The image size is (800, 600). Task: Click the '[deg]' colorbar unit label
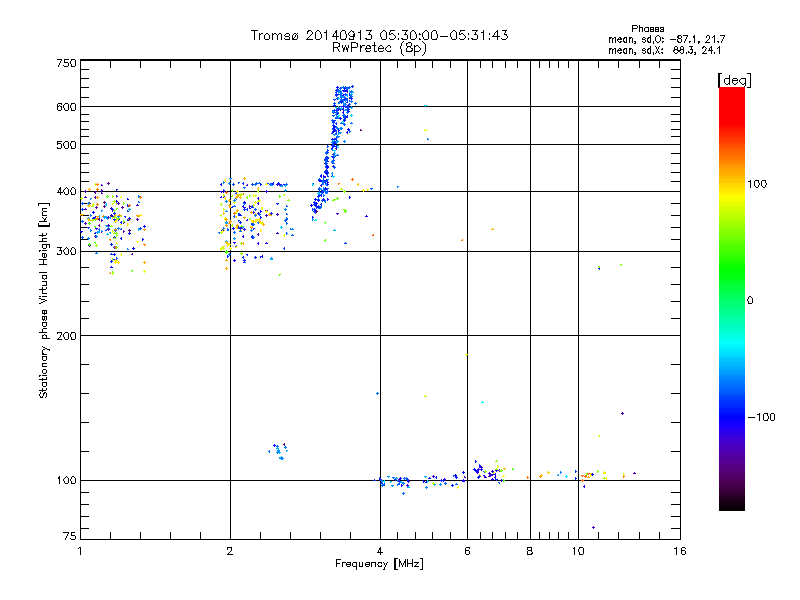tap(734, 80)
